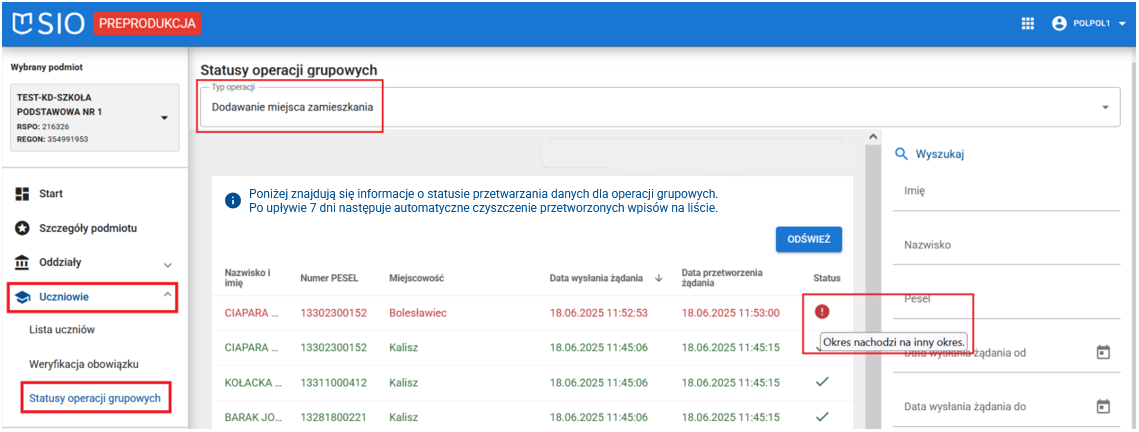1139x432 pixels.
Task: Expand the Typ operacji dropdown
Action: [x=1105, y=107]
